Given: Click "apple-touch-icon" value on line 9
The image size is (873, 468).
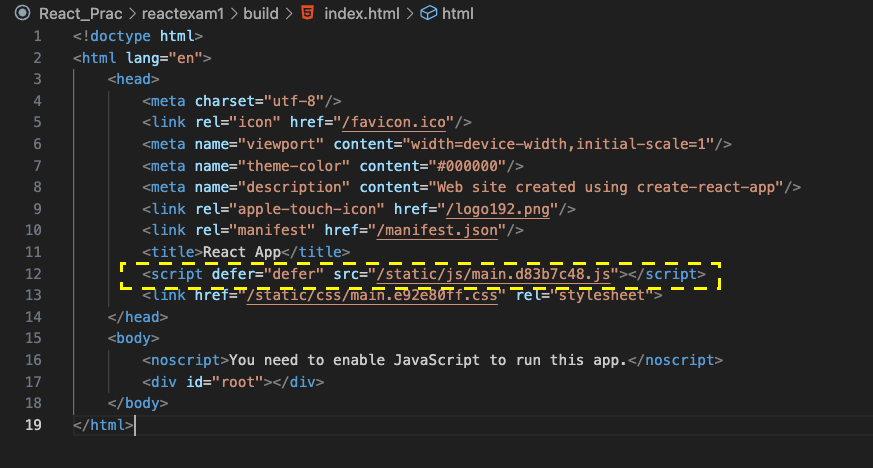Looking at the screenshot, I should tap(307, 209).
